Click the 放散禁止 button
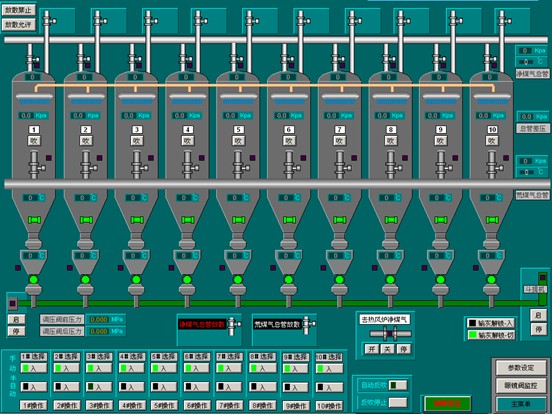Image resolution: width=552 pixels, height=414 pixels. 18,10
